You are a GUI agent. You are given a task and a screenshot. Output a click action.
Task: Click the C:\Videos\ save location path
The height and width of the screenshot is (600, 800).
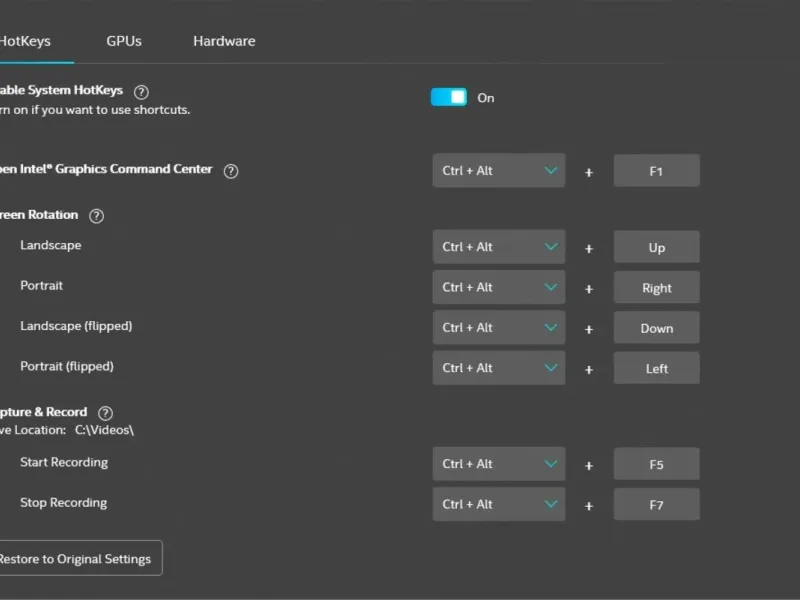[104, 430]
